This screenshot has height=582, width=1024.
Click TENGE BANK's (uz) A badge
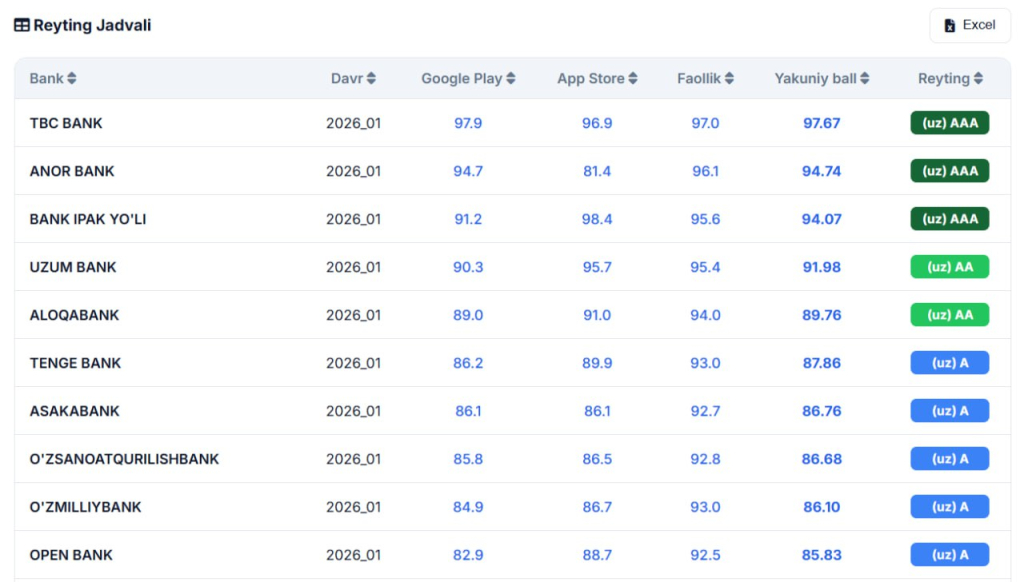tap(949, 363)
